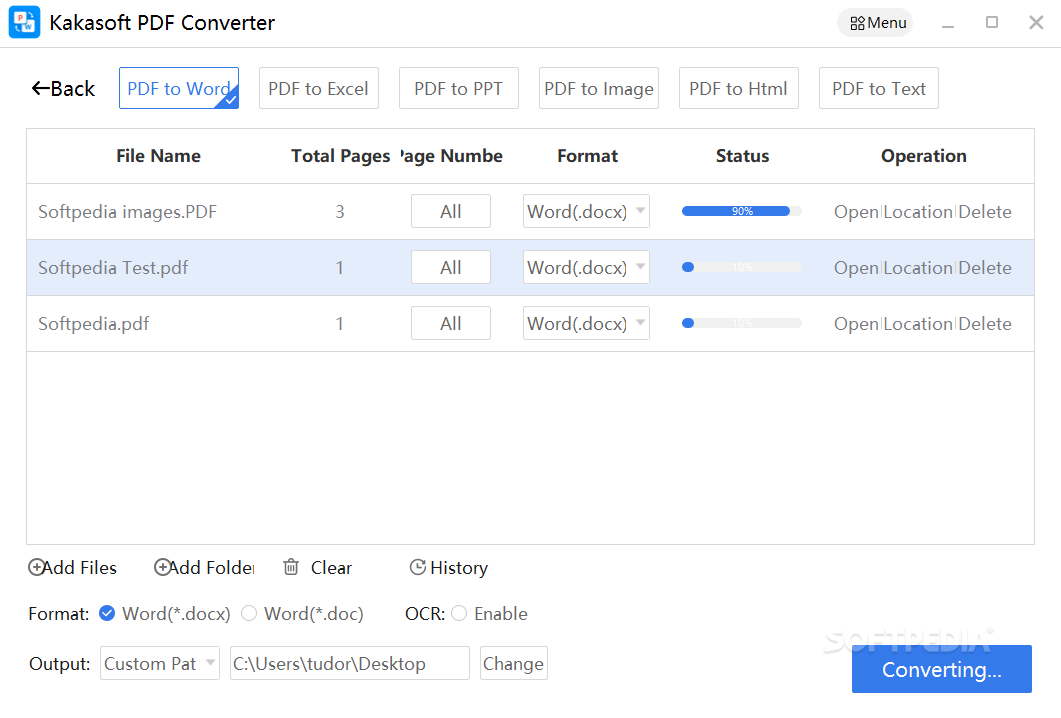Screen dimensions: 1061x718
Task: Click progress bar of Softpedia.pdf
Action: [742, 323]
